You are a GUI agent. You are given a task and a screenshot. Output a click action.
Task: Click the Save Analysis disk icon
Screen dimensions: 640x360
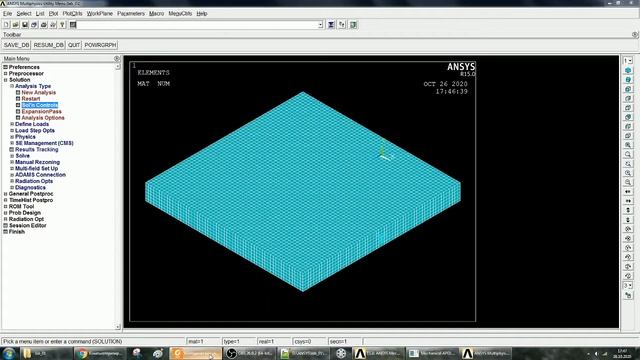tap(25, 25)
